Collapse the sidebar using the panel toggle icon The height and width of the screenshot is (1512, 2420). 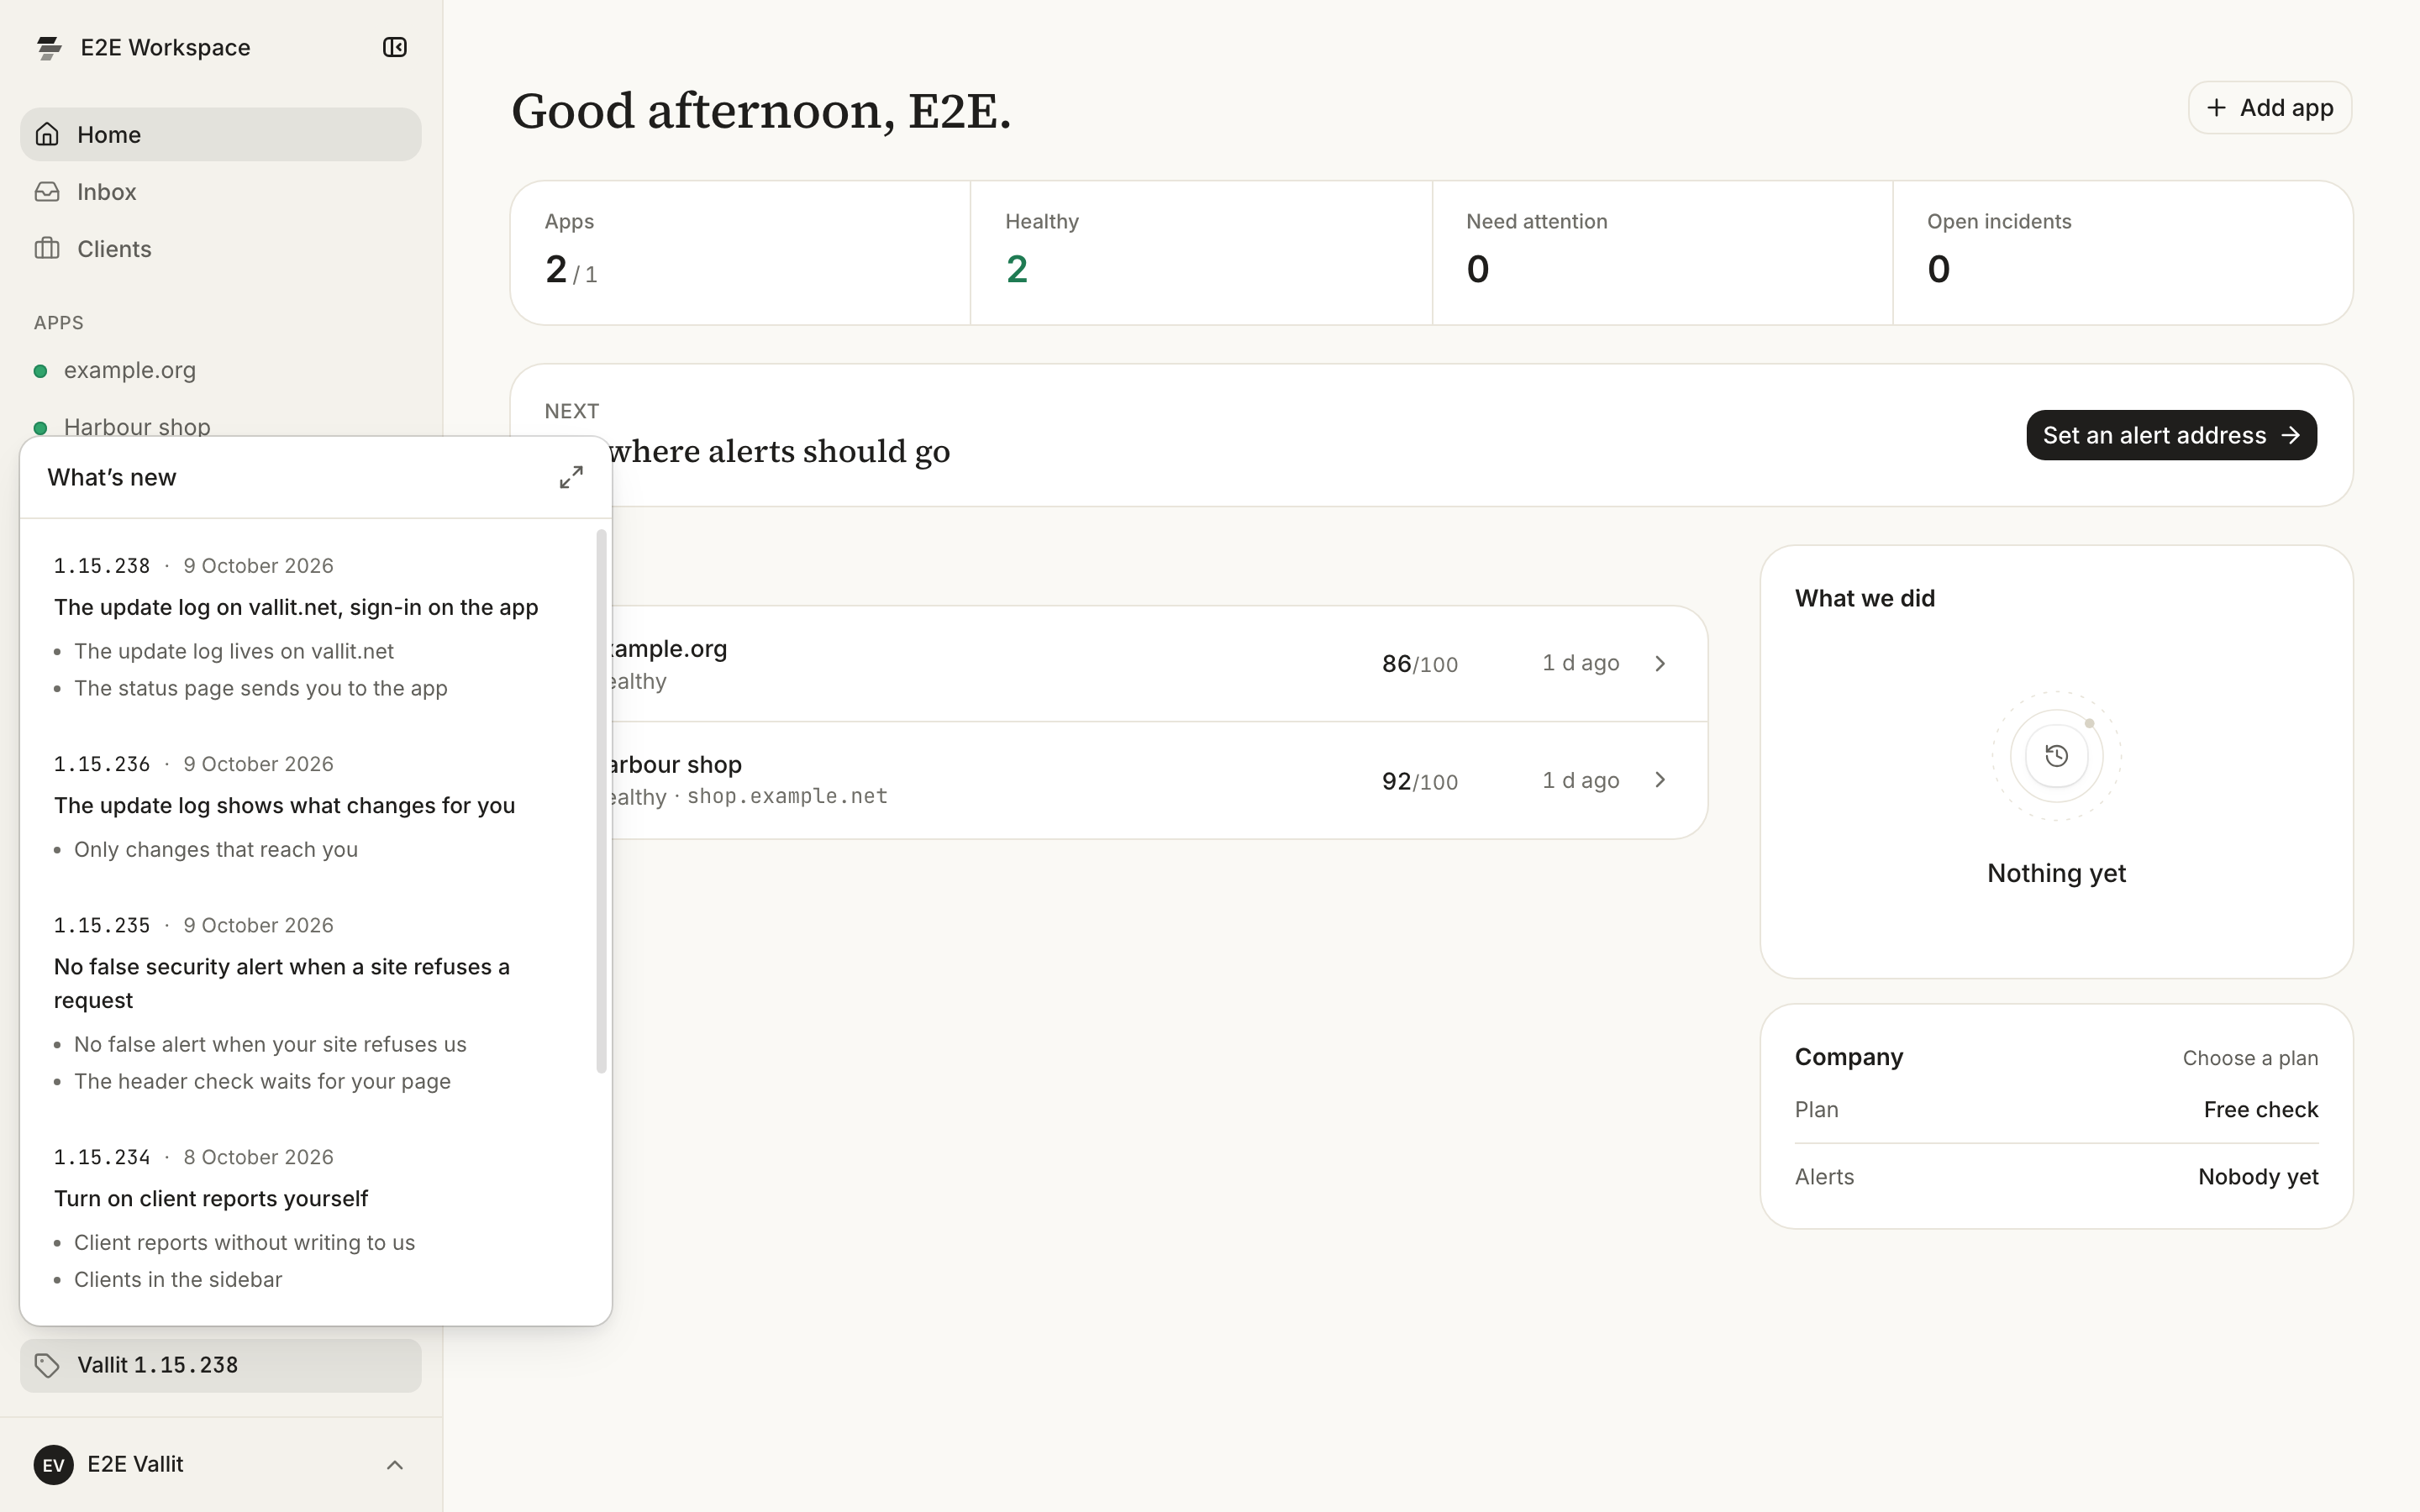pyautogui.click(x=395, y=47)
